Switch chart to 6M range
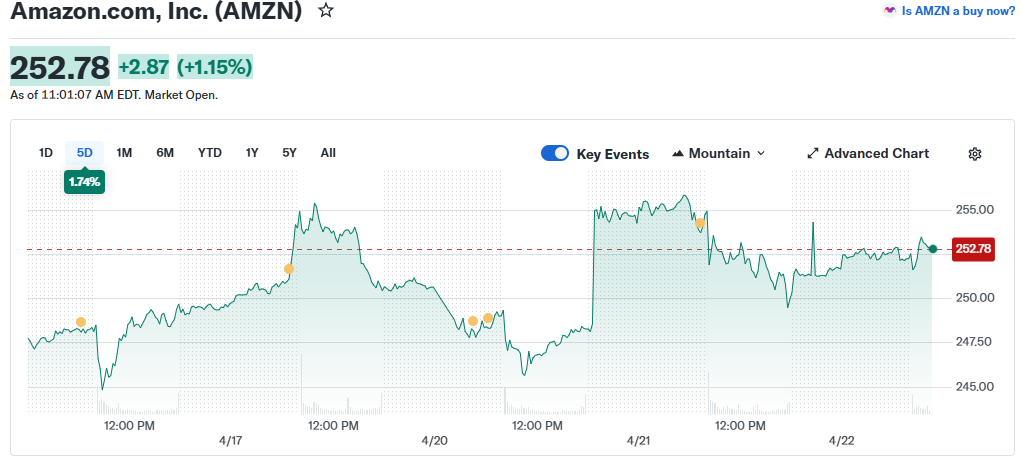Screen dimensions: 1023x459 (165, 153)
